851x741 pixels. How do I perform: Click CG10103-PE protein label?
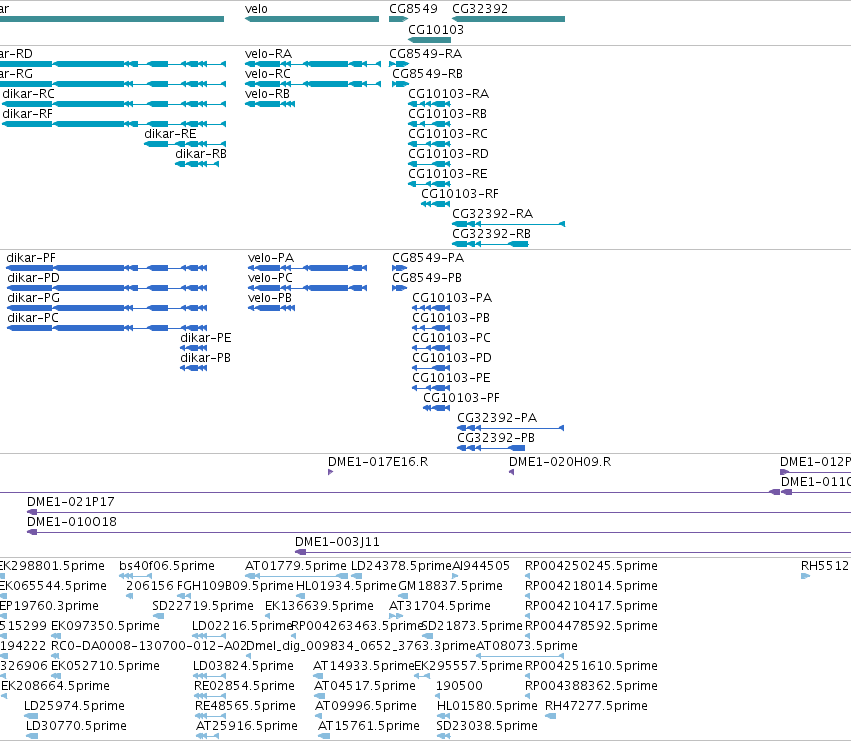pyautogui.click(x=451, y=378)
